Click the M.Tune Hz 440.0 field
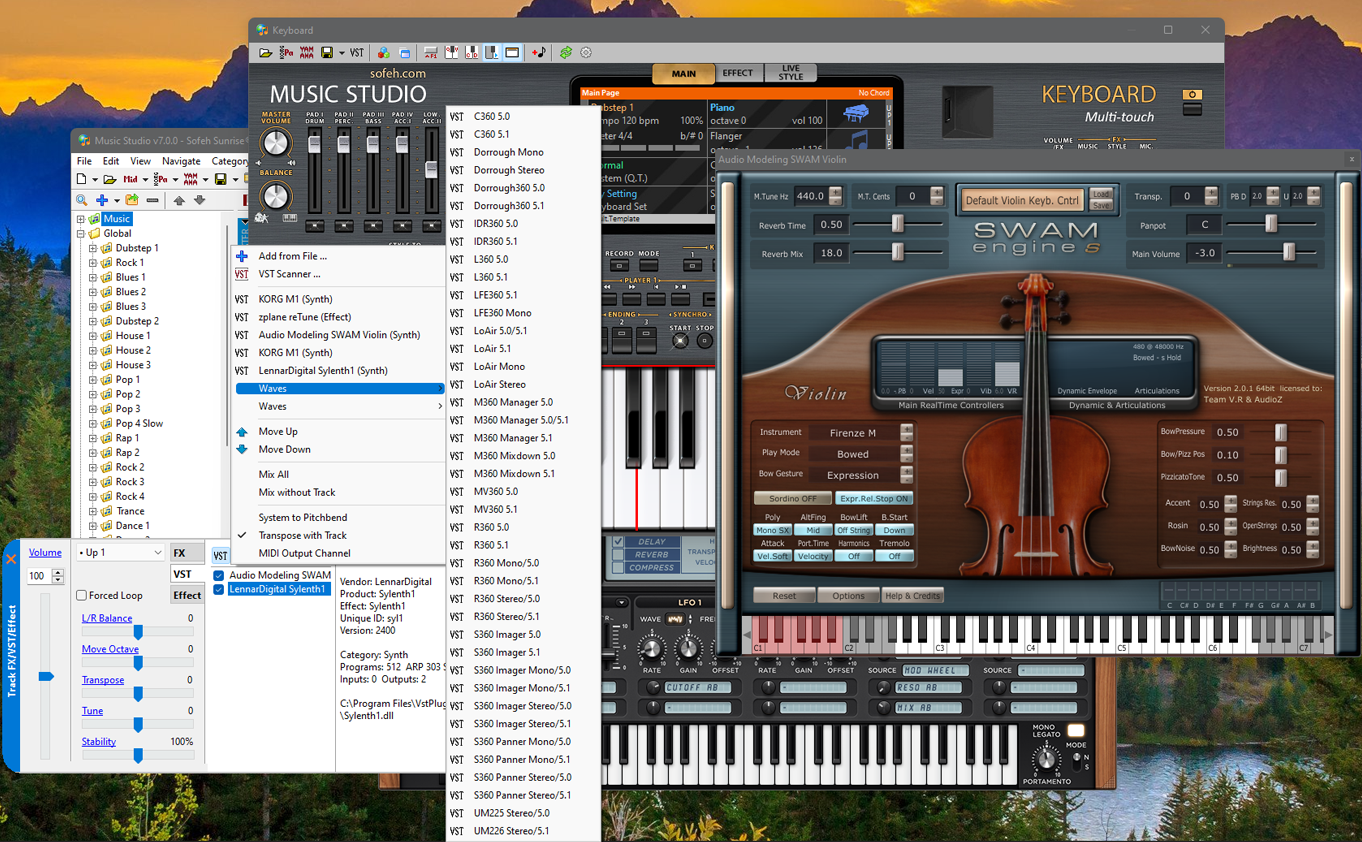 point(810,196)
